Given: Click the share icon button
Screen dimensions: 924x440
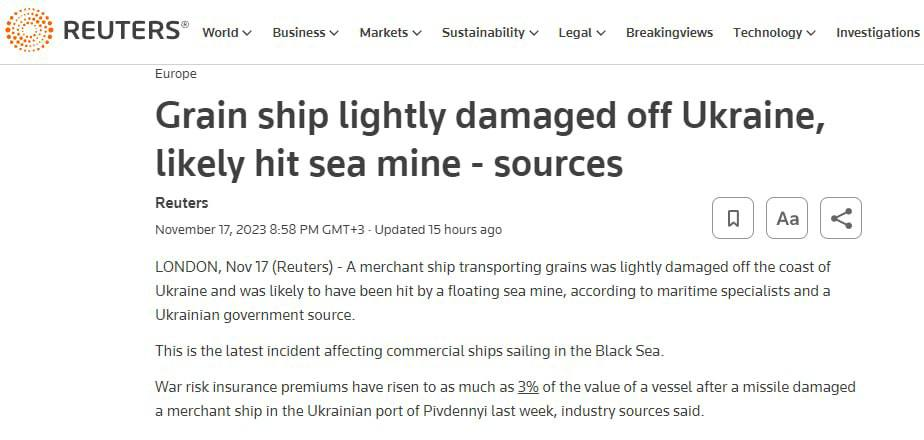Looking at the screenshot, I should pos(841,218).
